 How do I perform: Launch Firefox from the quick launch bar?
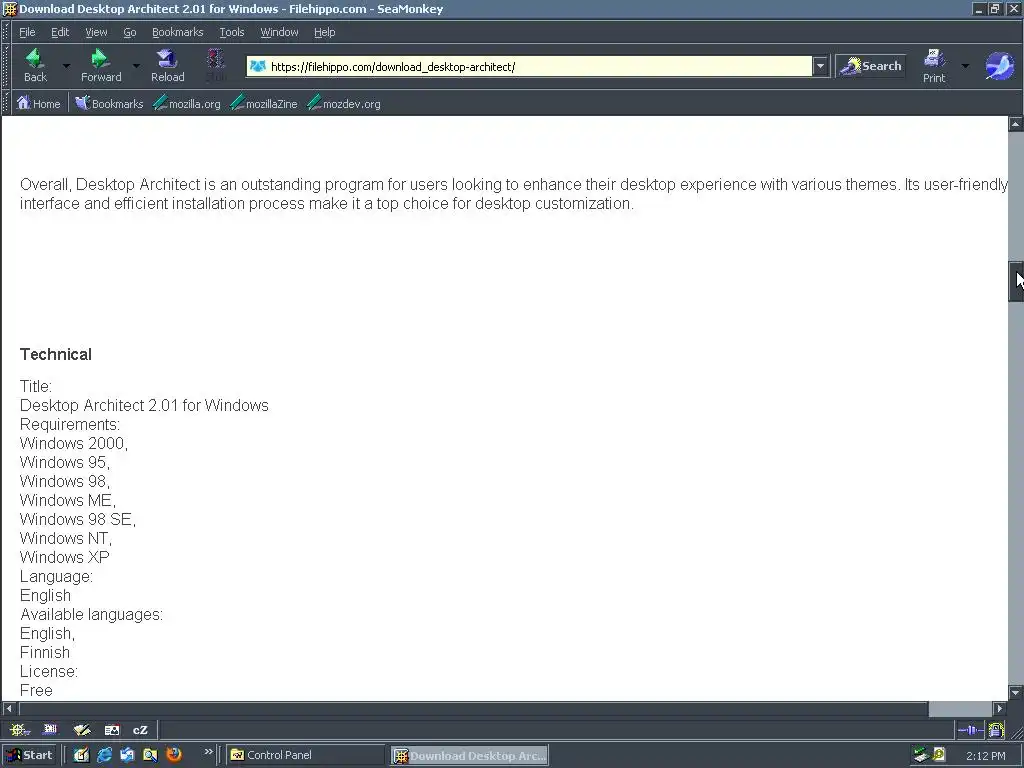click(174, 755)
